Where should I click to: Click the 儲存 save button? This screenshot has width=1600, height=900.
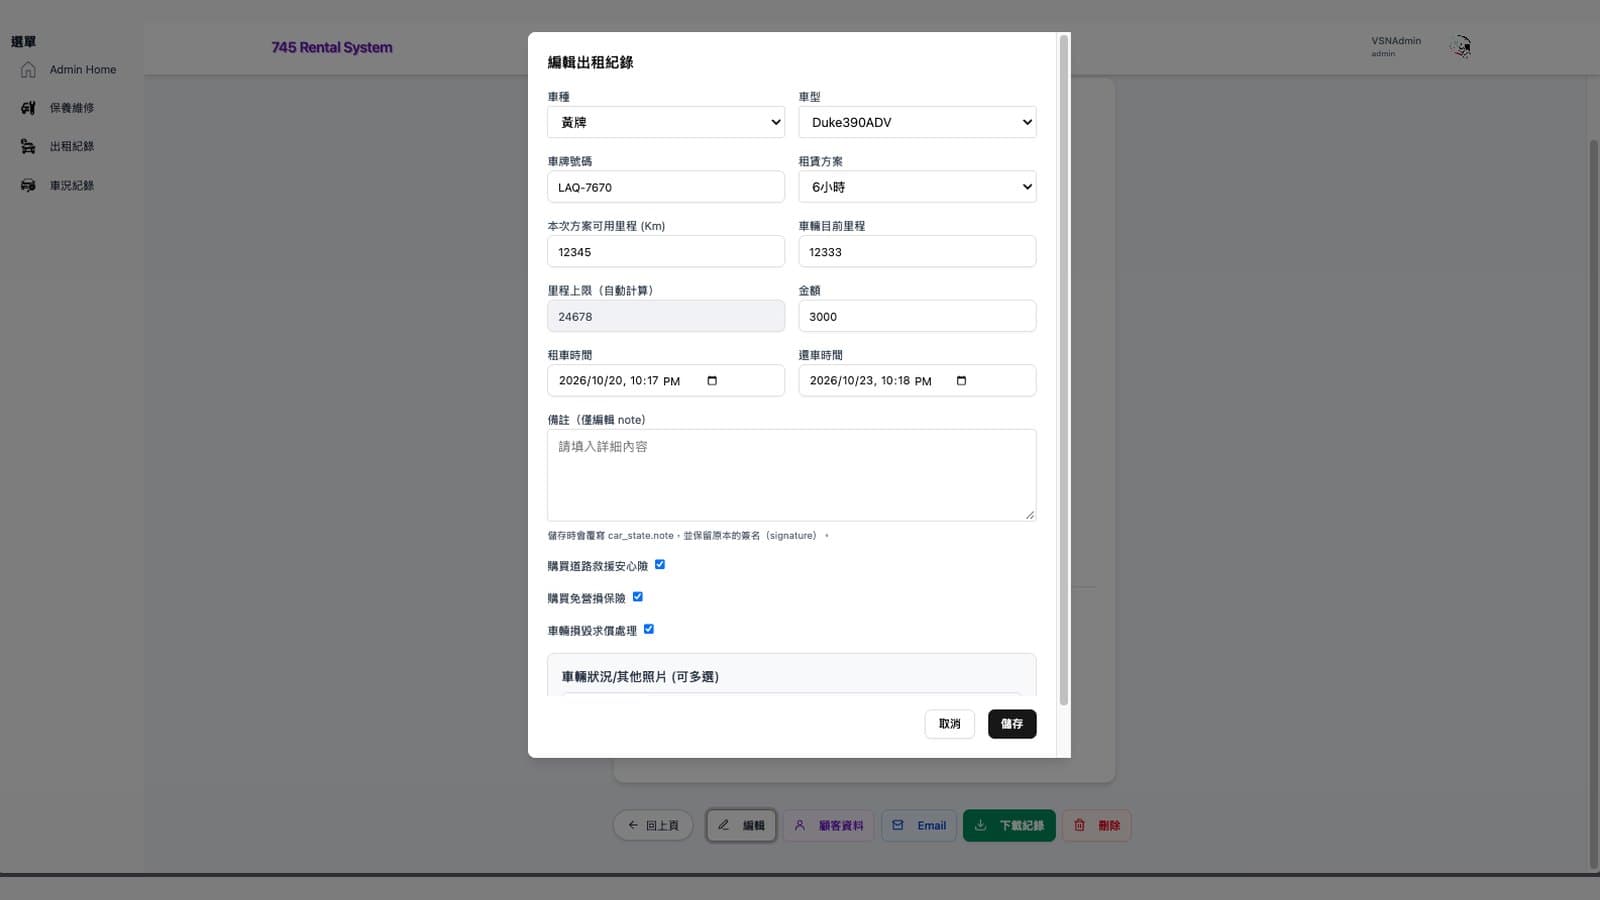(1012, 724)
